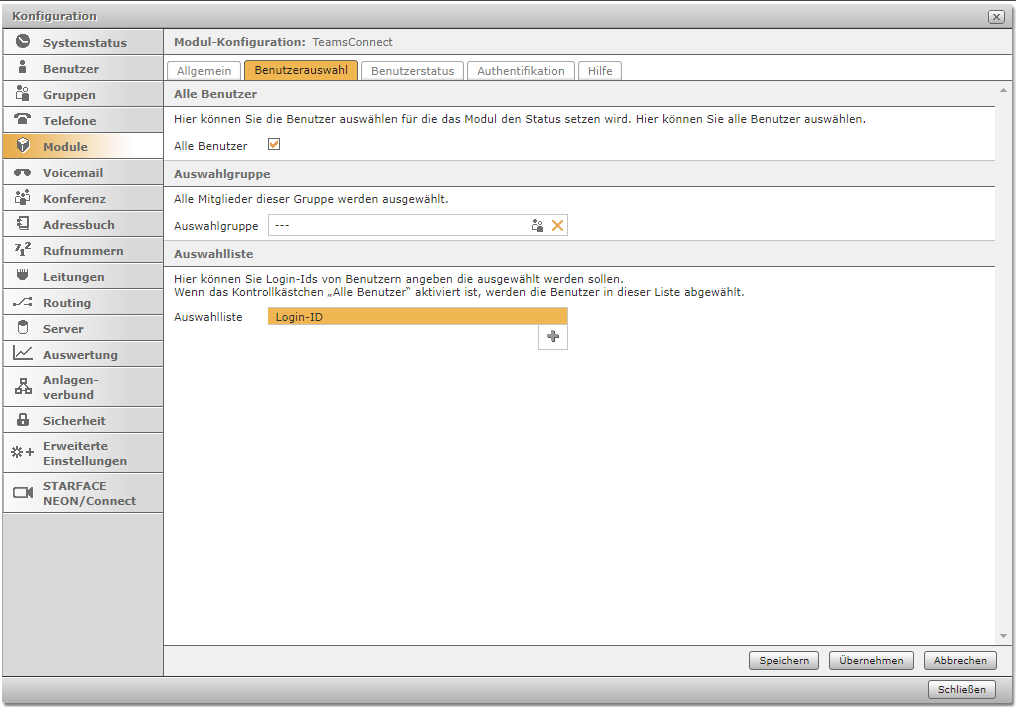Select the Voicemail icon in sidebar
This screenshot has height=707, width=1016.
click(x=23, y=172)
